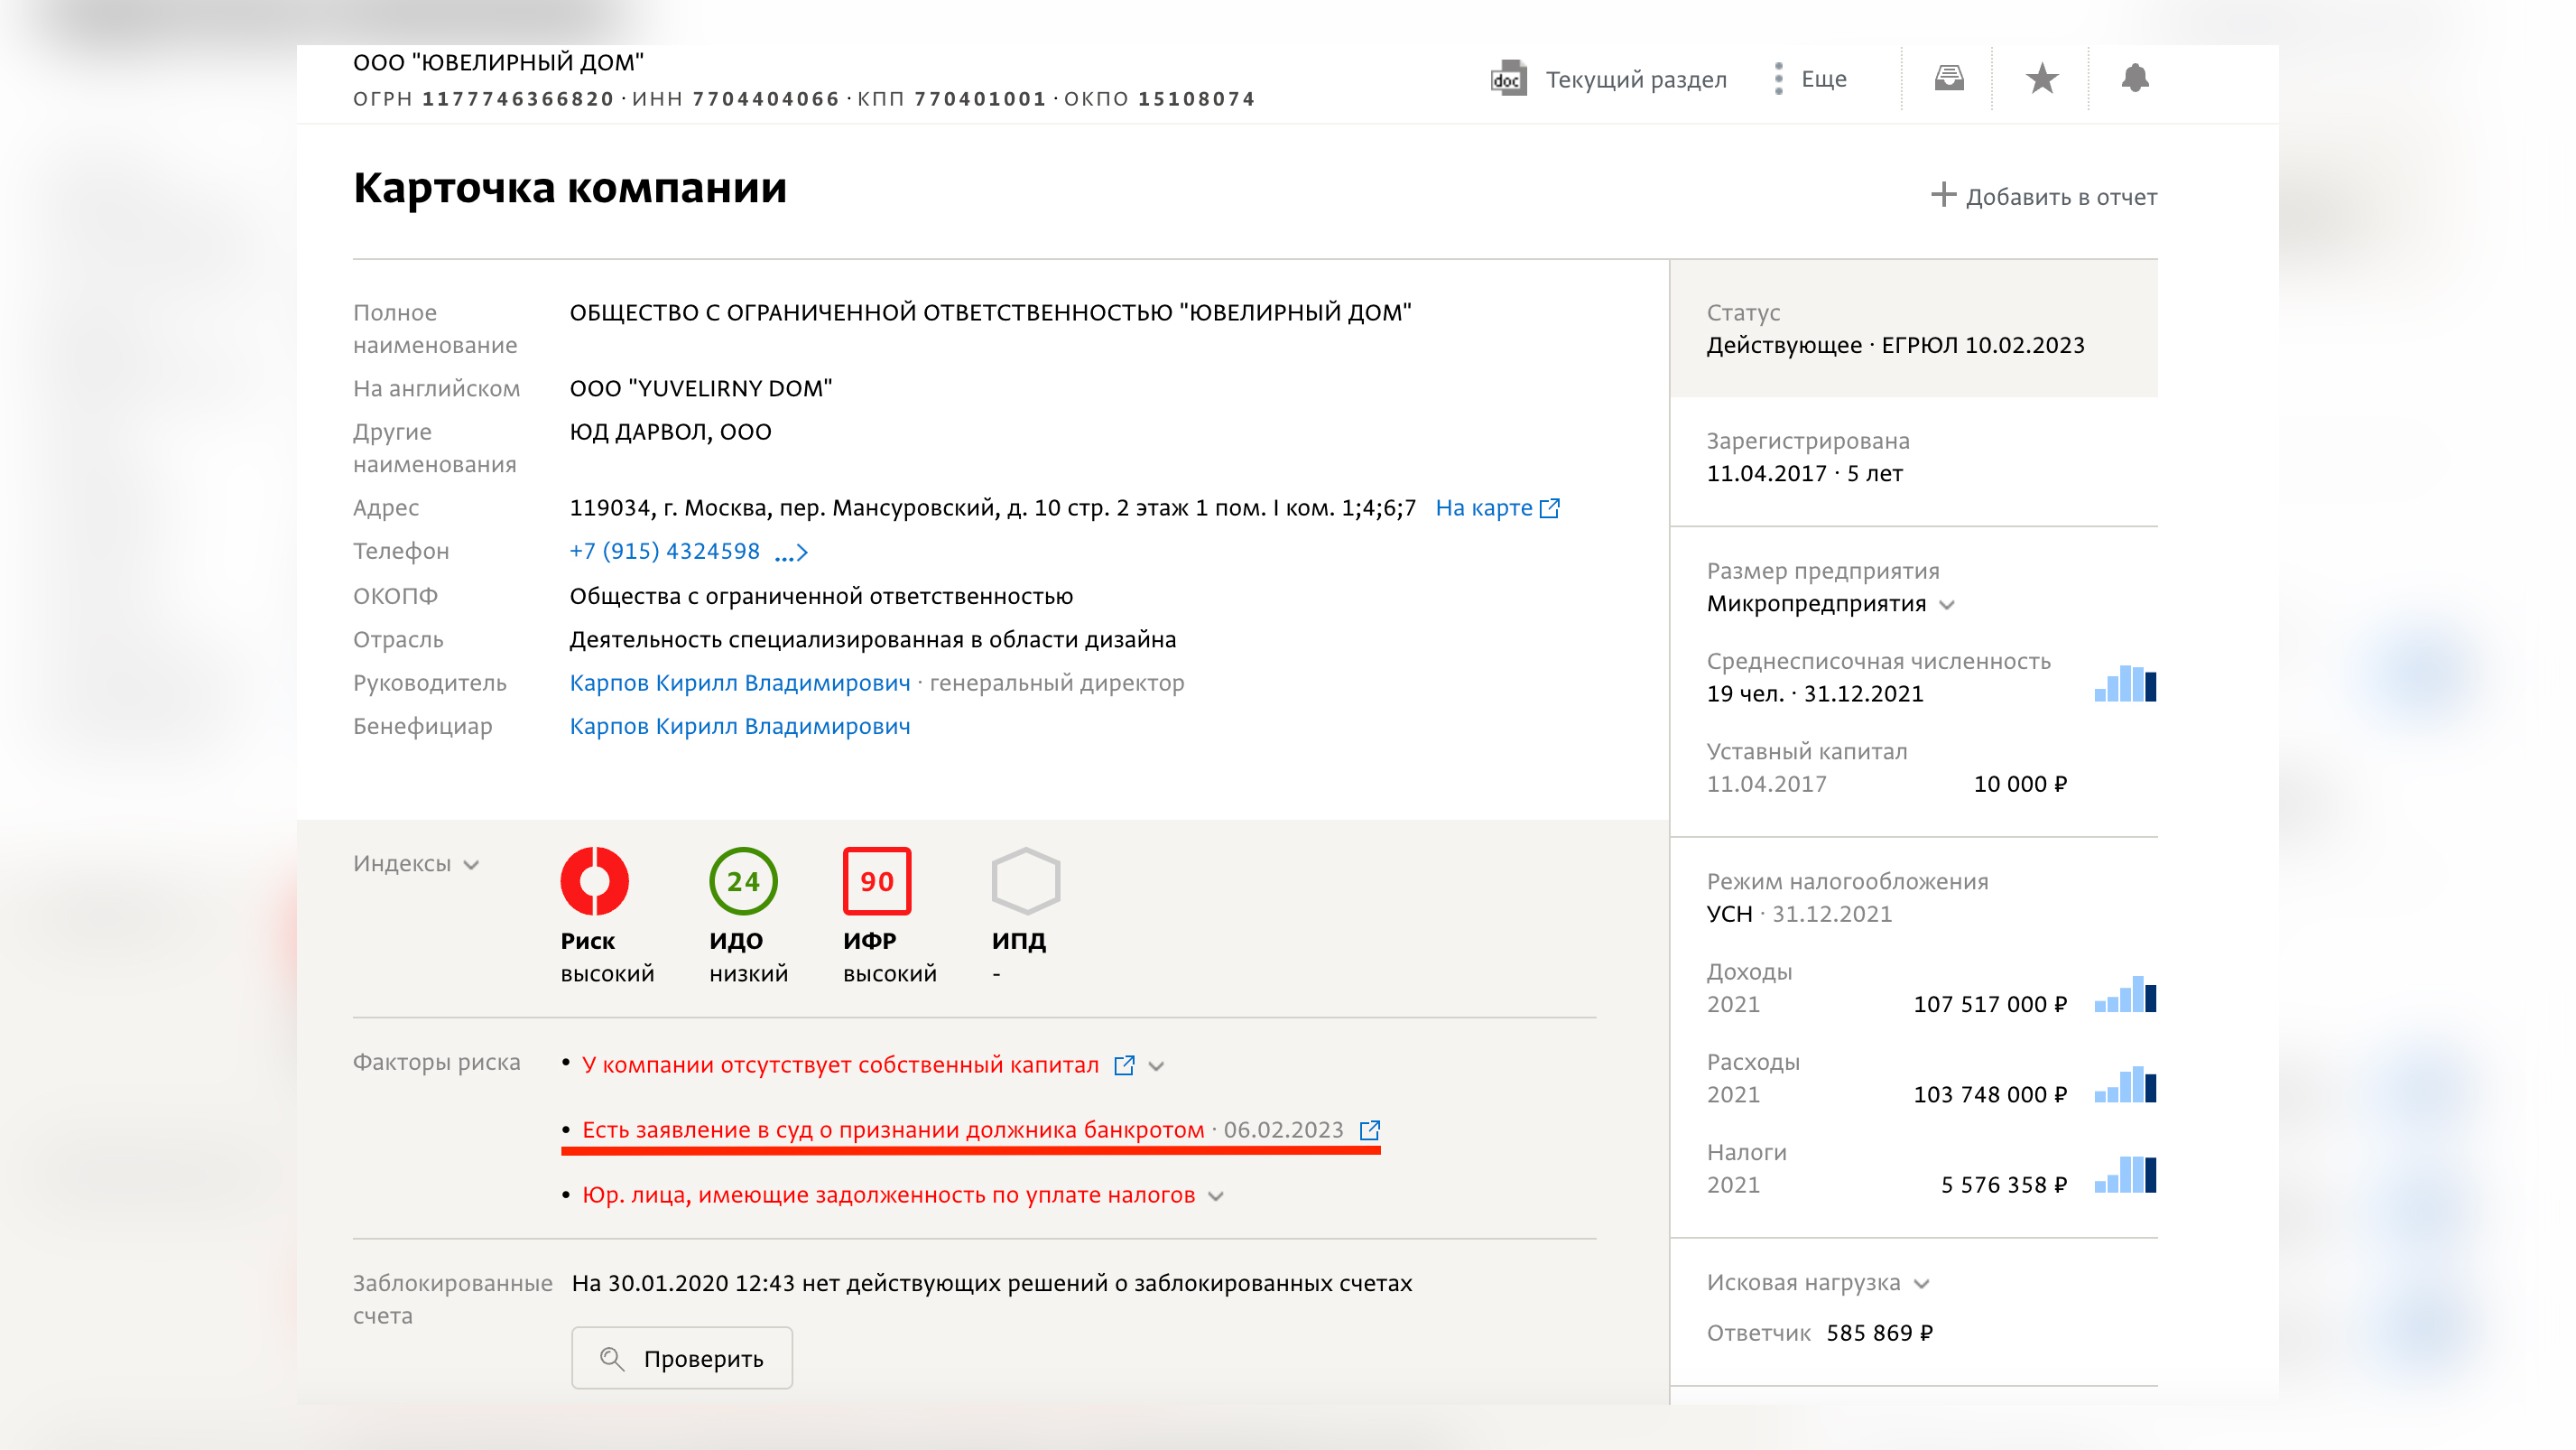Open the headcount bar chart icon
Viewport: 2576px width, 1450px height.
click(2125, 684)
